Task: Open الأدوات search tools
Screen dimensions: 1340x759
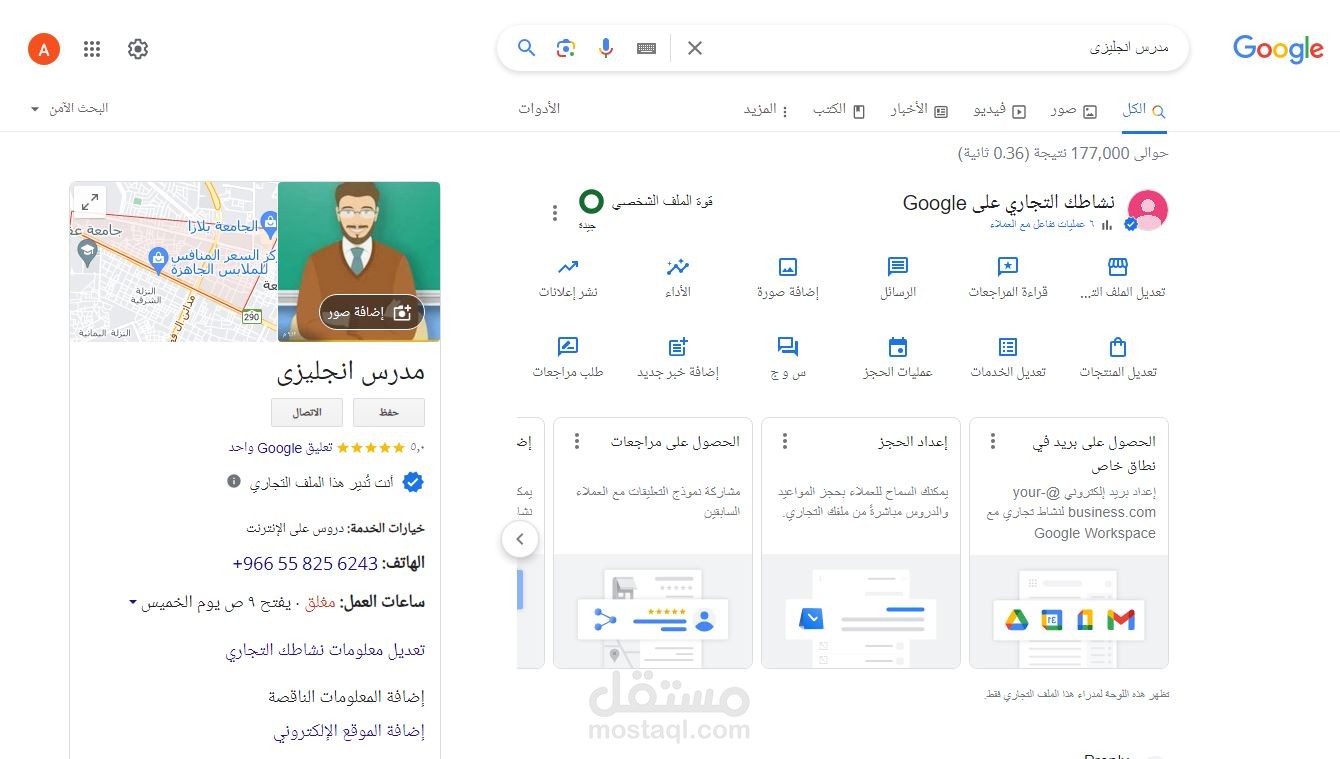Action: tap(539, 108)
